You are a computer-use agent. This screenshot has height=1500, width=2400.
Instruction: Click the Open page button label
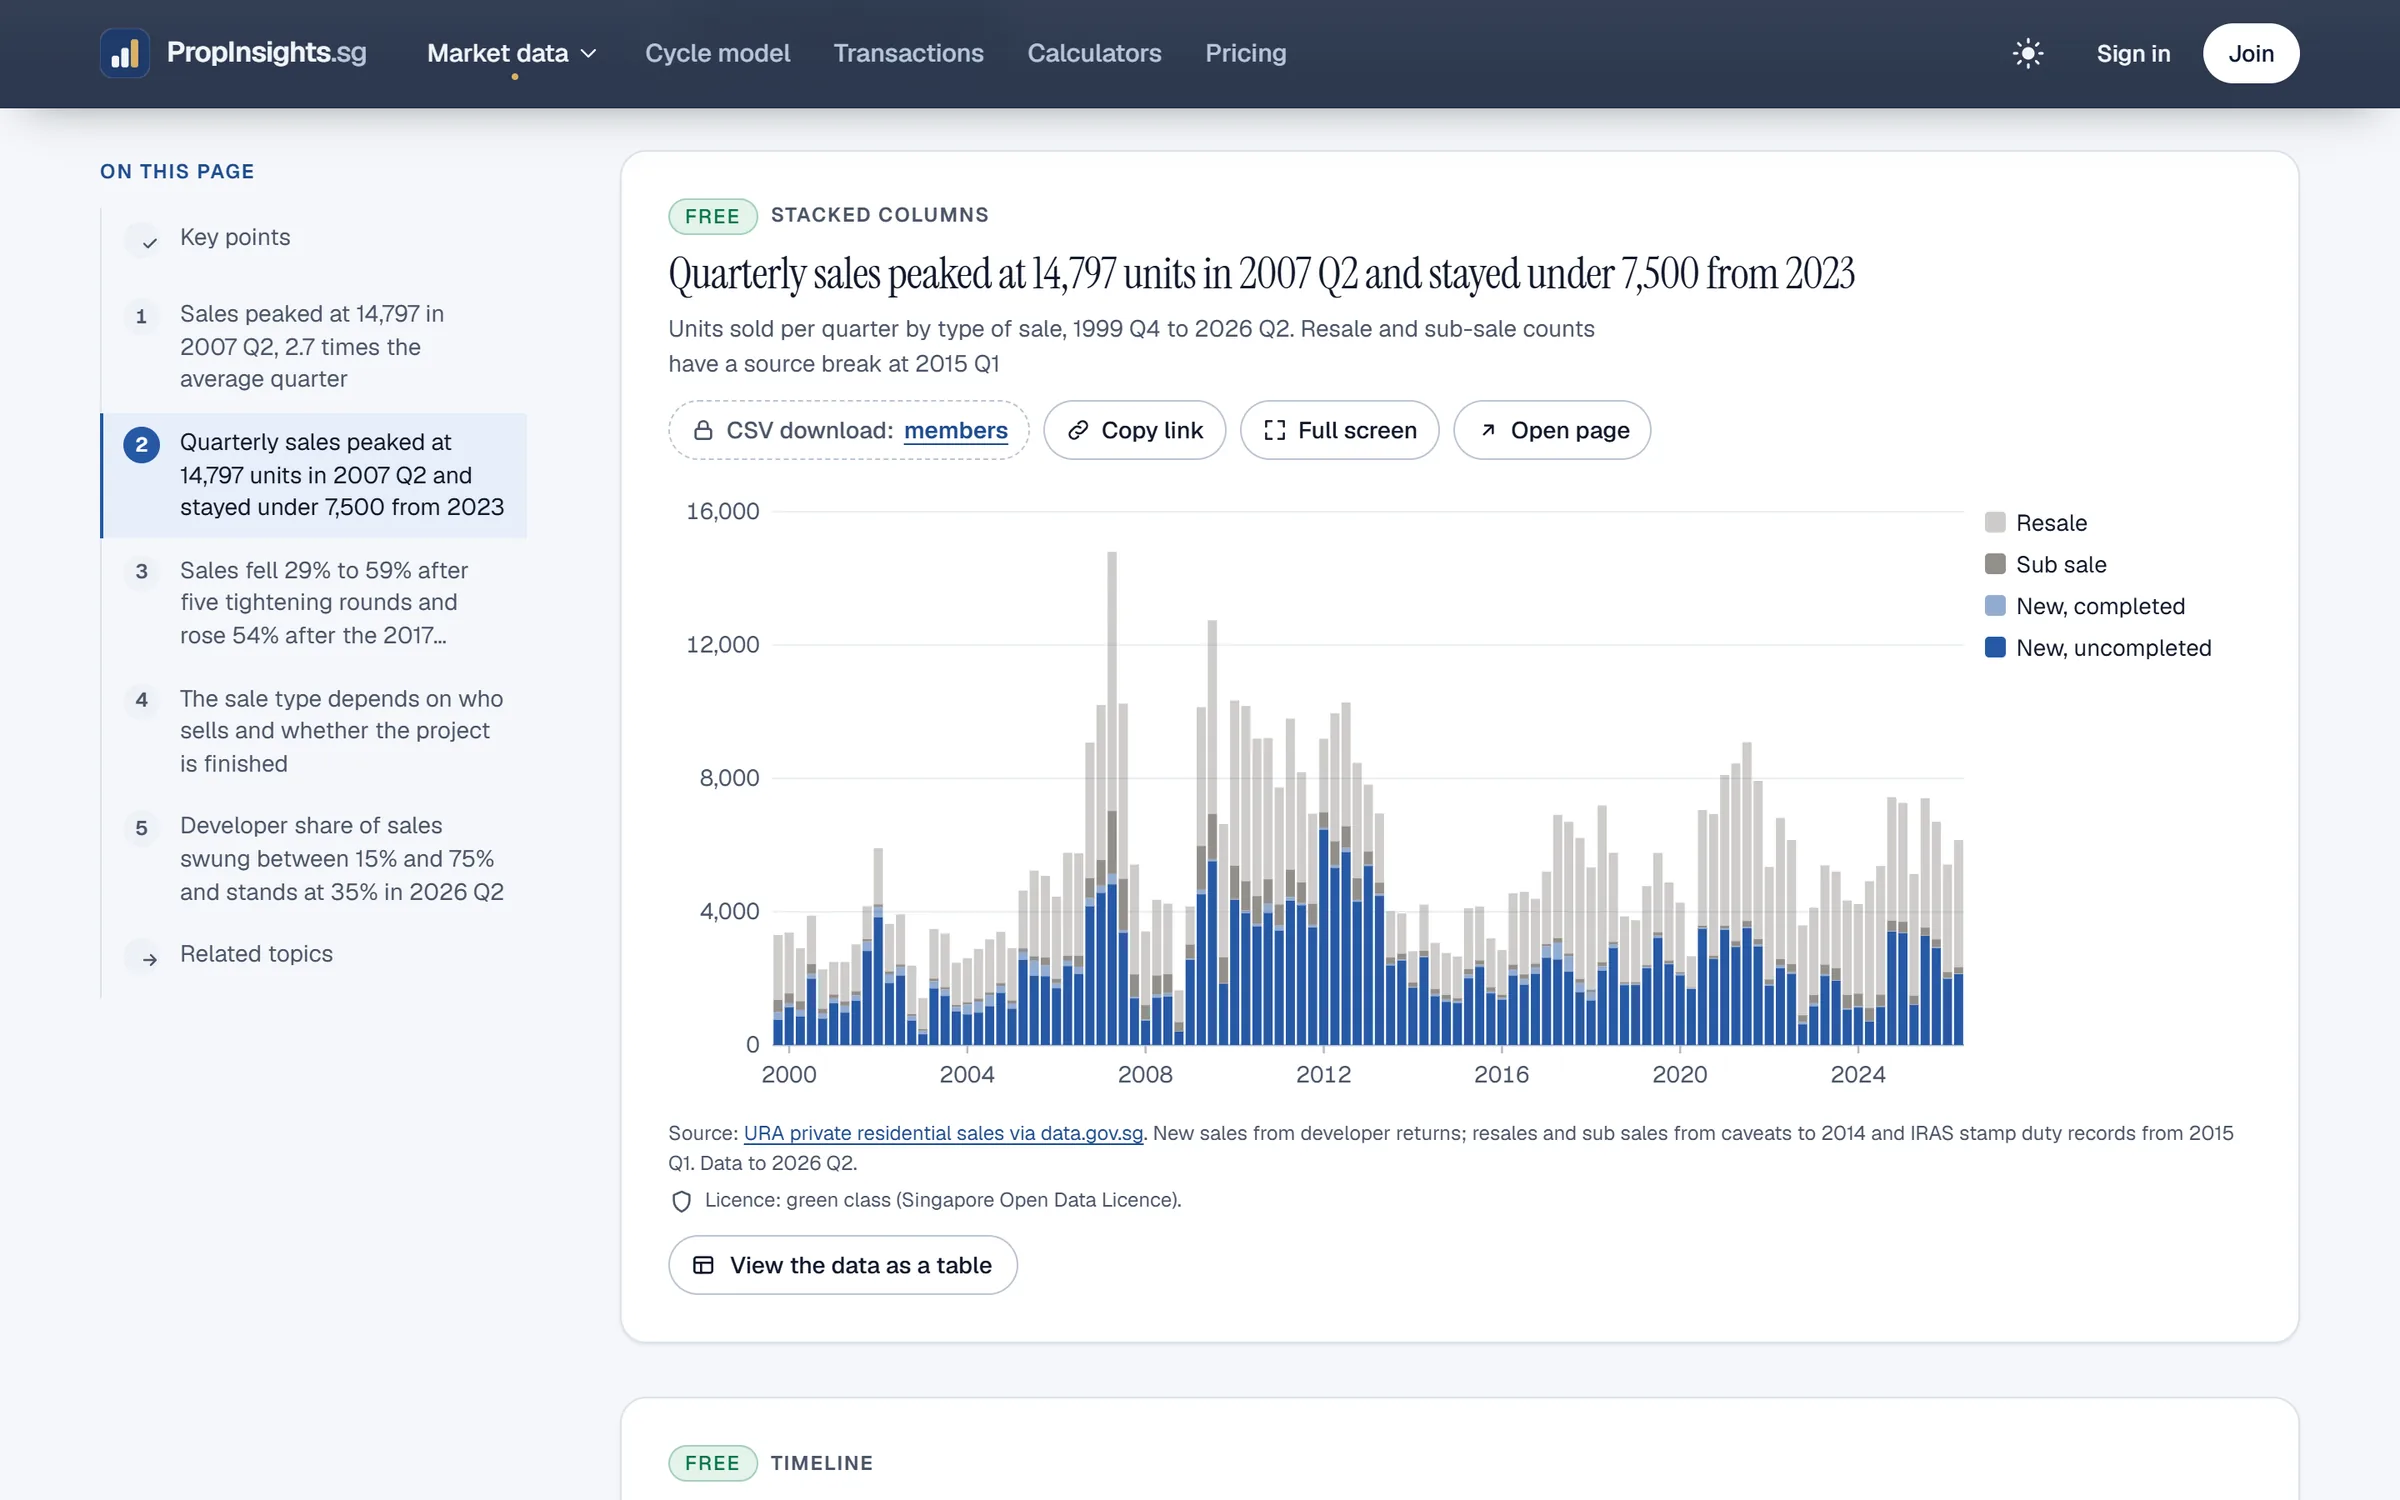[1570, 430]
